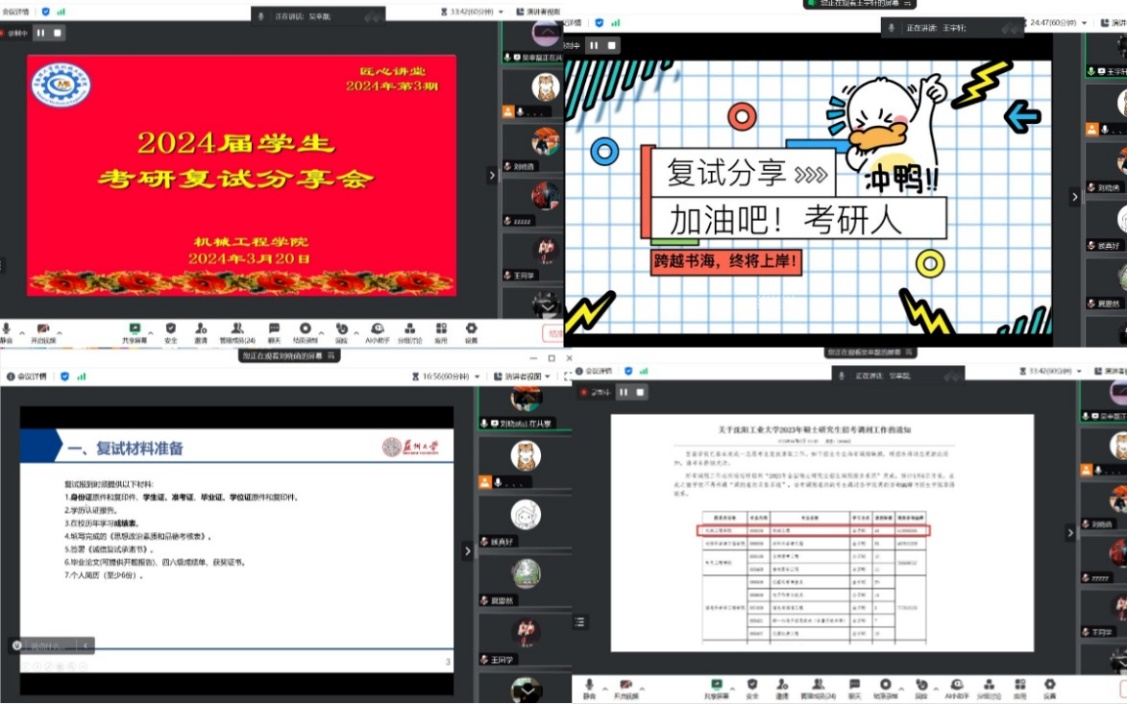This screenshot has height=704, width=1127.
Task: Click the 正在观看 viewing-screen banner above 会议详情
Action: 289,355
